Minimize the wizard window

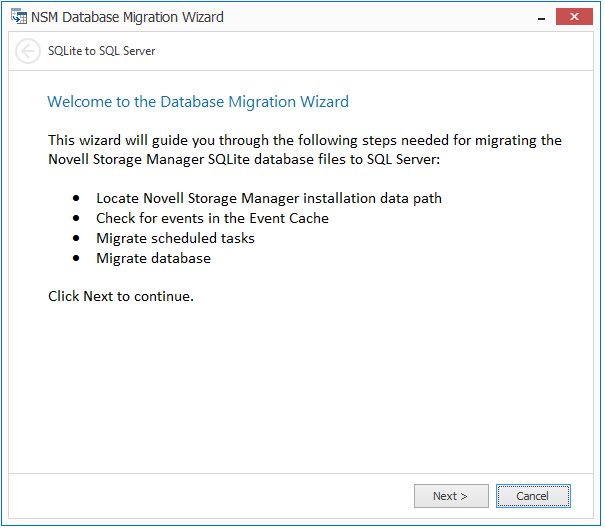[541, 17]
